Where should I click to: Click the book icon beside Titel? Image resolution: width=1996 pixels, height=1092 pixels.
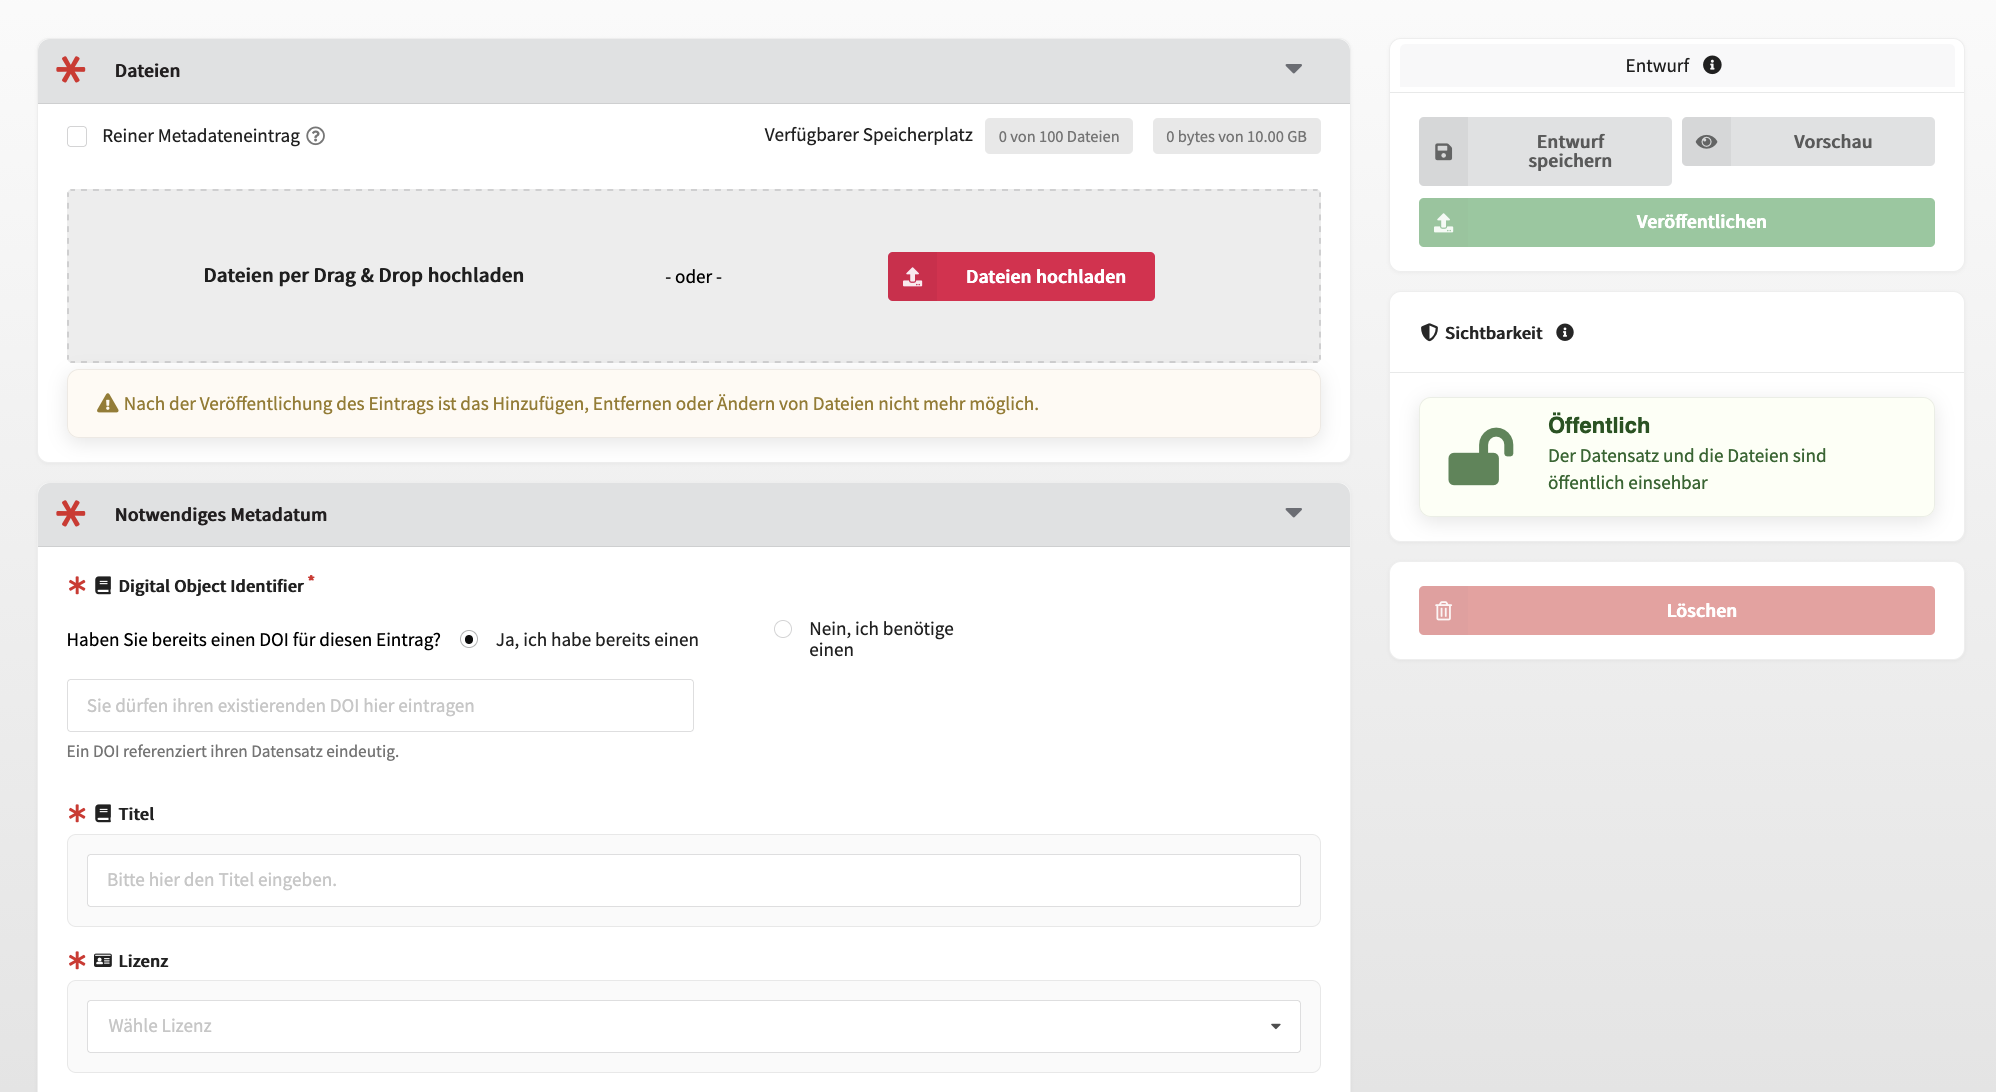(103, 814)
